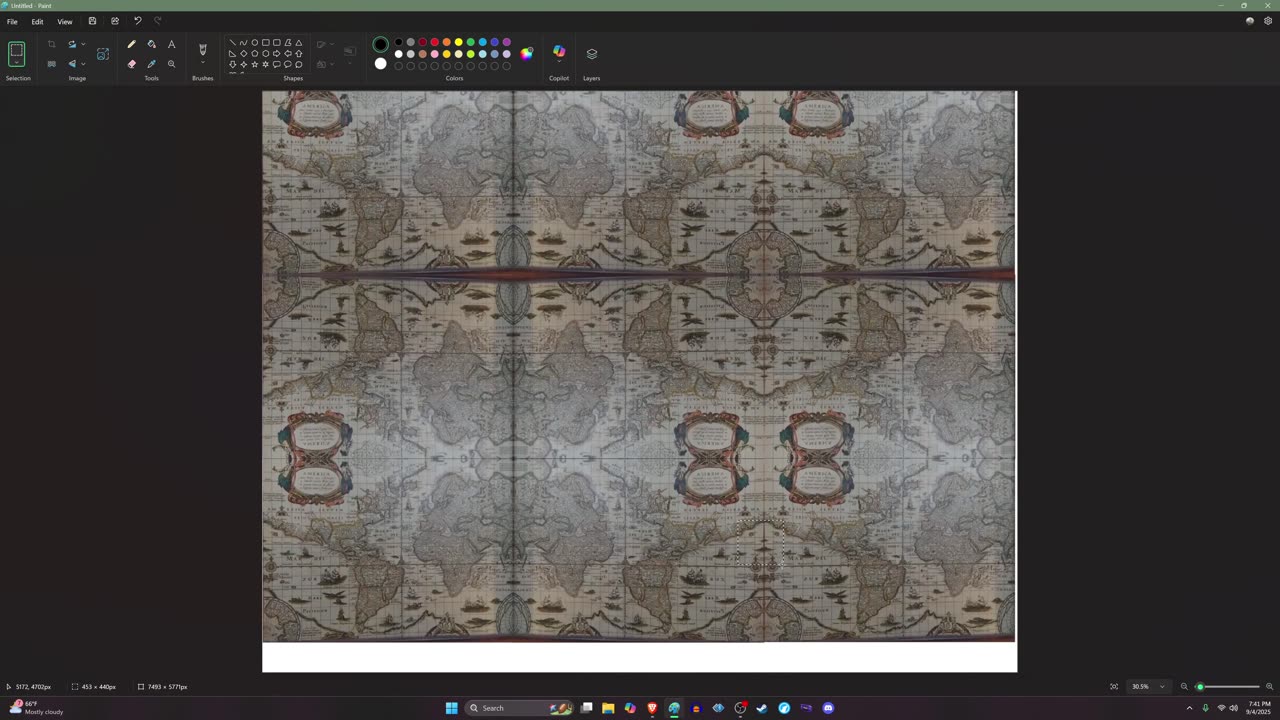The width and height of the screenshot is (1280, 720).
Task: Open the Edit menu
Action: point(37,21)
